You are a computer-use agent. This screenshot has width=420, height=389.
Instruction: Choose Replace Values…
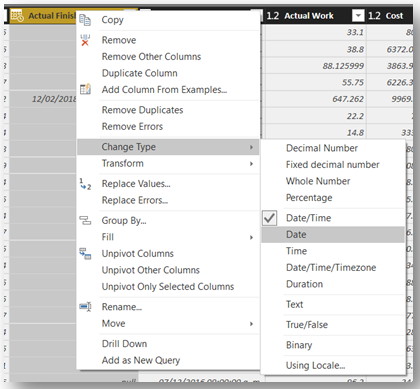[x=168, y=184]
